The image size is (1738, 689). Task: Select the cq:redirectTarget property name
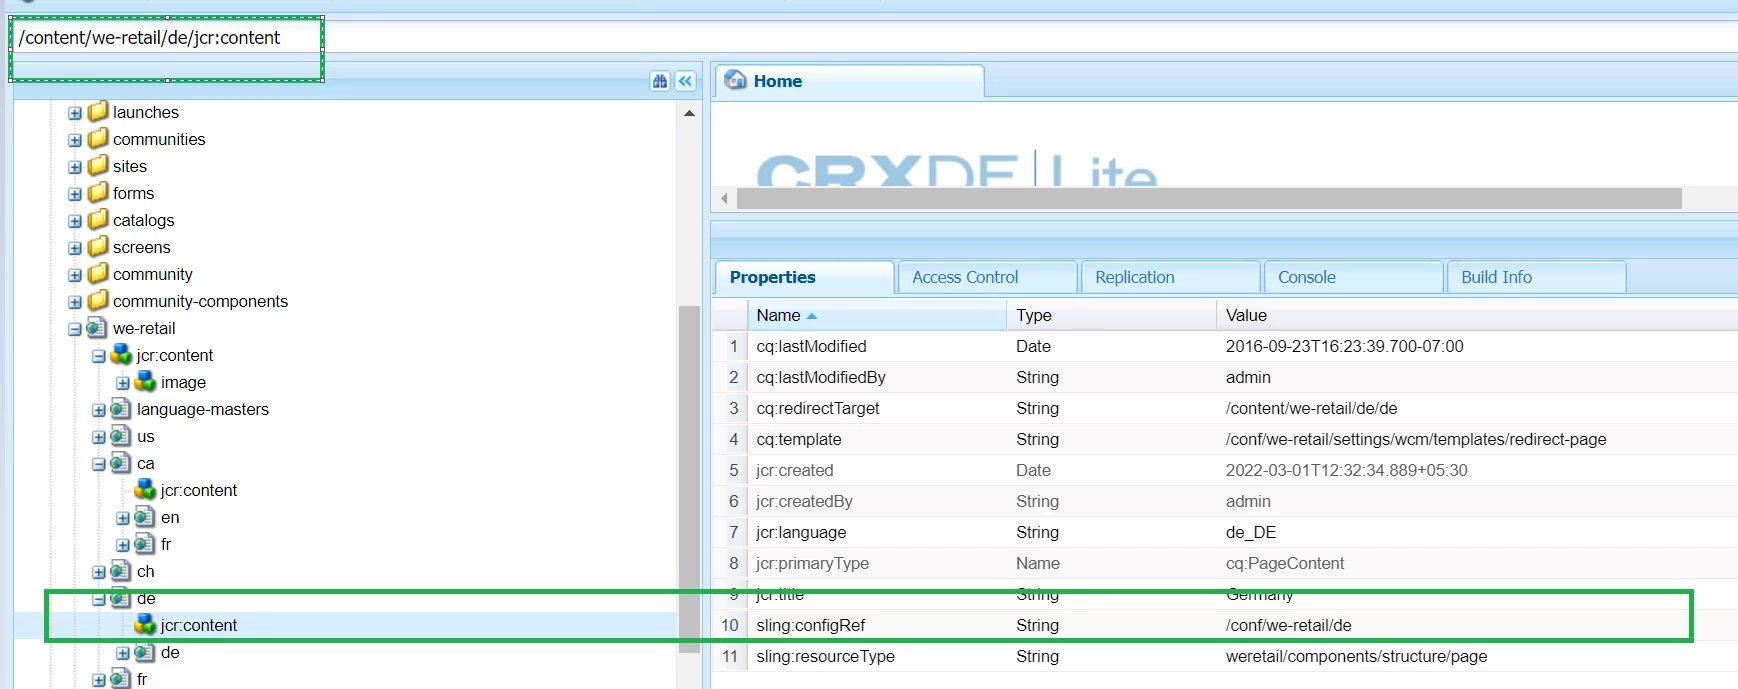pos(817,408)
